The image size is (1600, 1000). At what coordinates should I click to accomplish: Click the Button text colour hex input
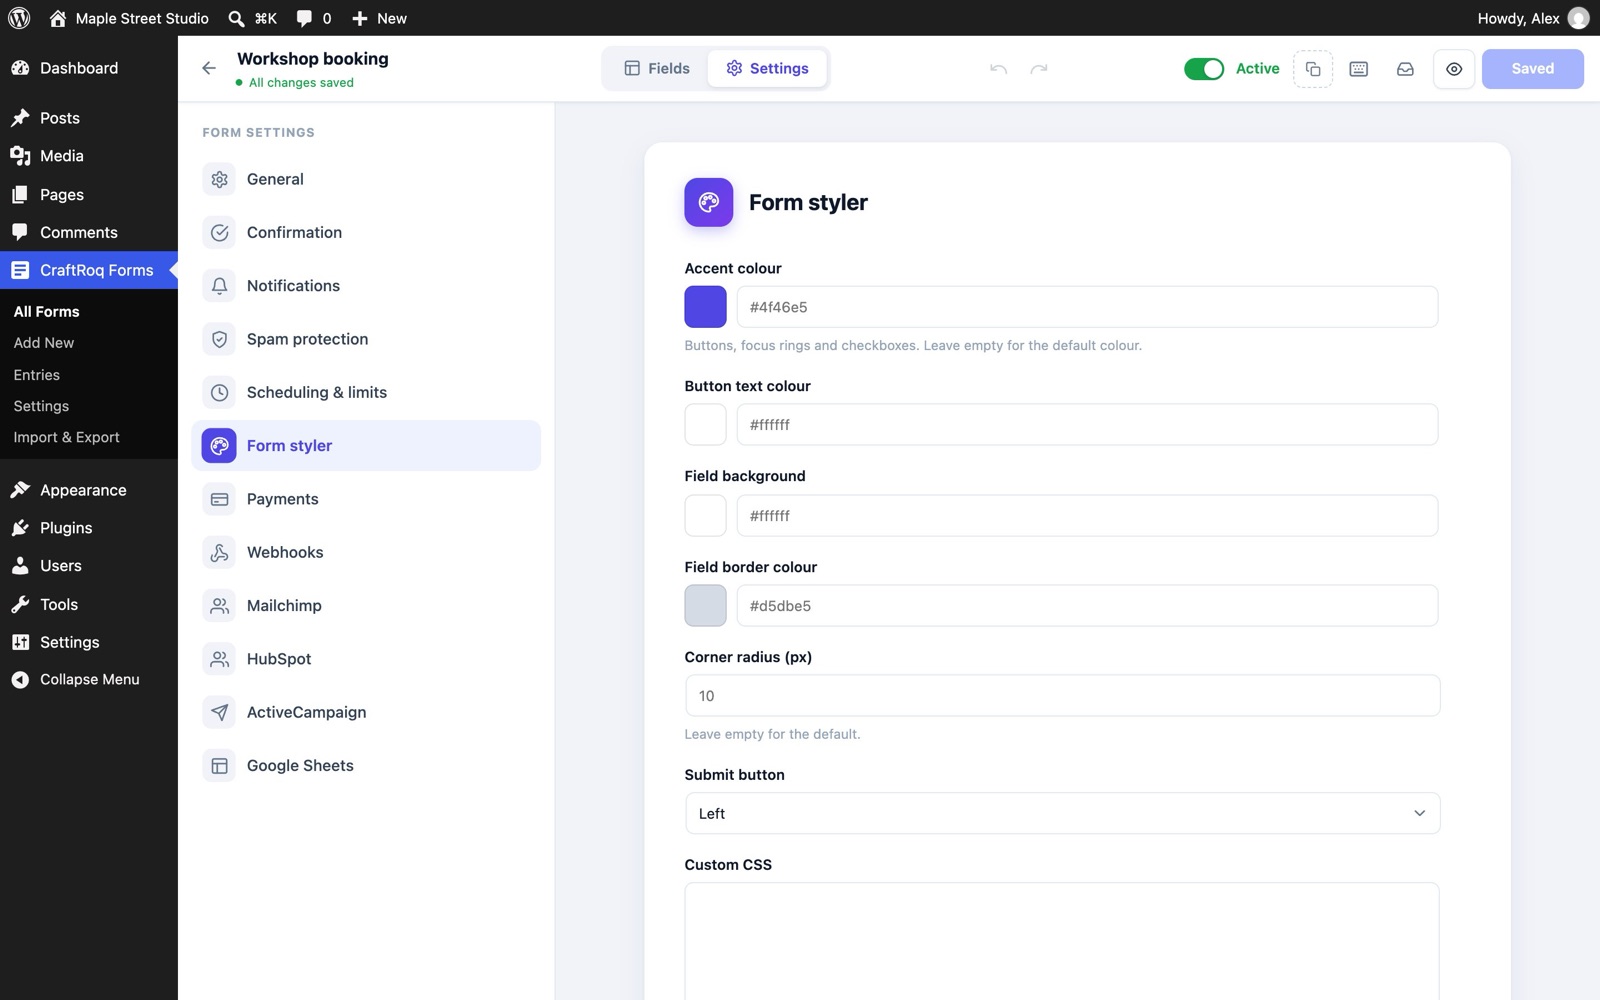[x=1087, y=425]
